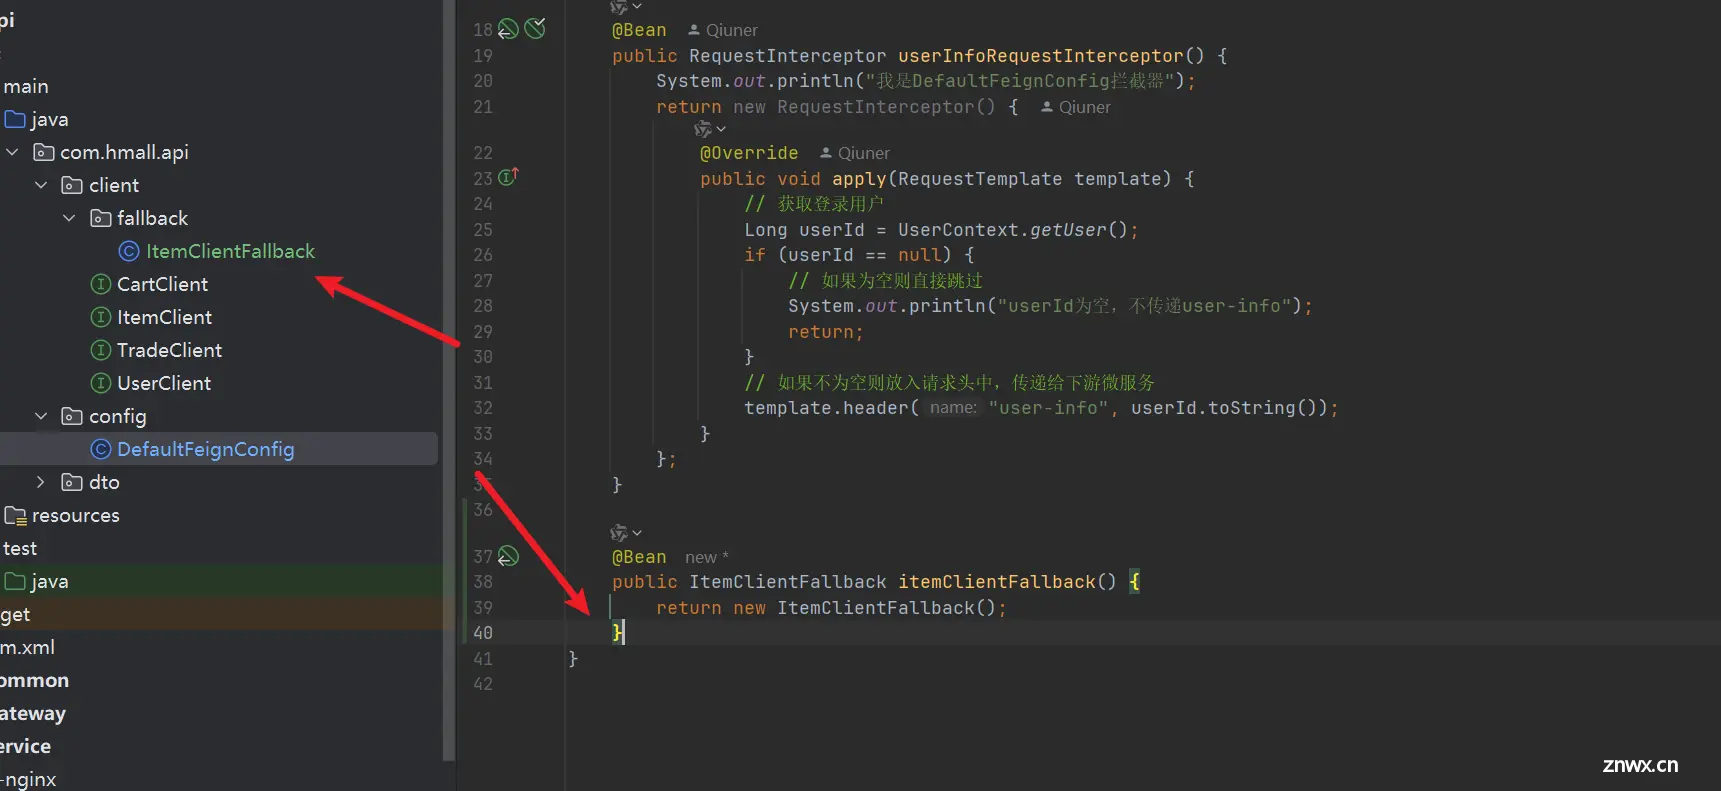The image size is (1721, 791).
Task: Click the dto package folder icon
Action: pos(72,482)
